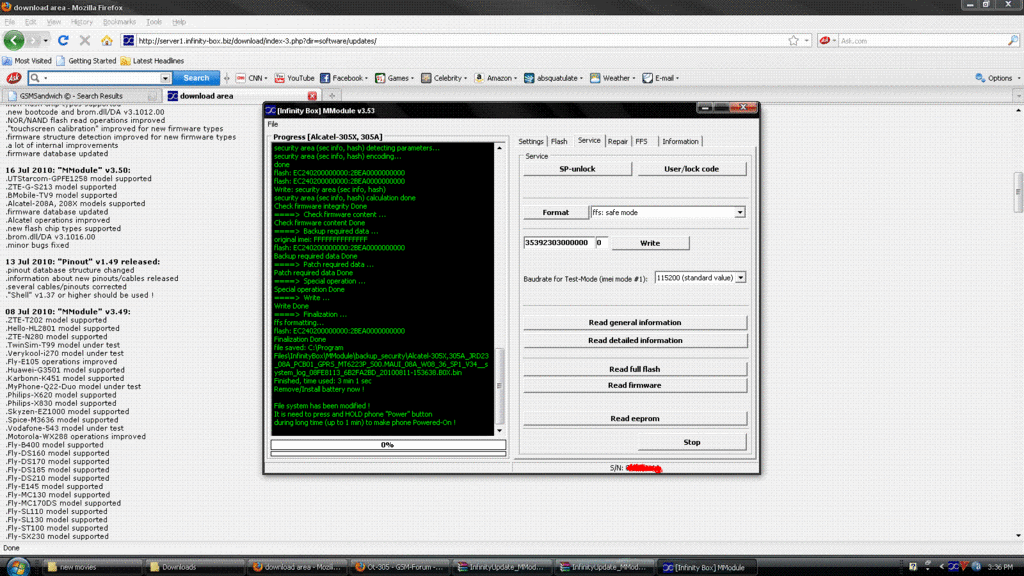1024x576 pixels.
Task: Switch to the GSMSandwich Search Results tab
Action: 78,96
